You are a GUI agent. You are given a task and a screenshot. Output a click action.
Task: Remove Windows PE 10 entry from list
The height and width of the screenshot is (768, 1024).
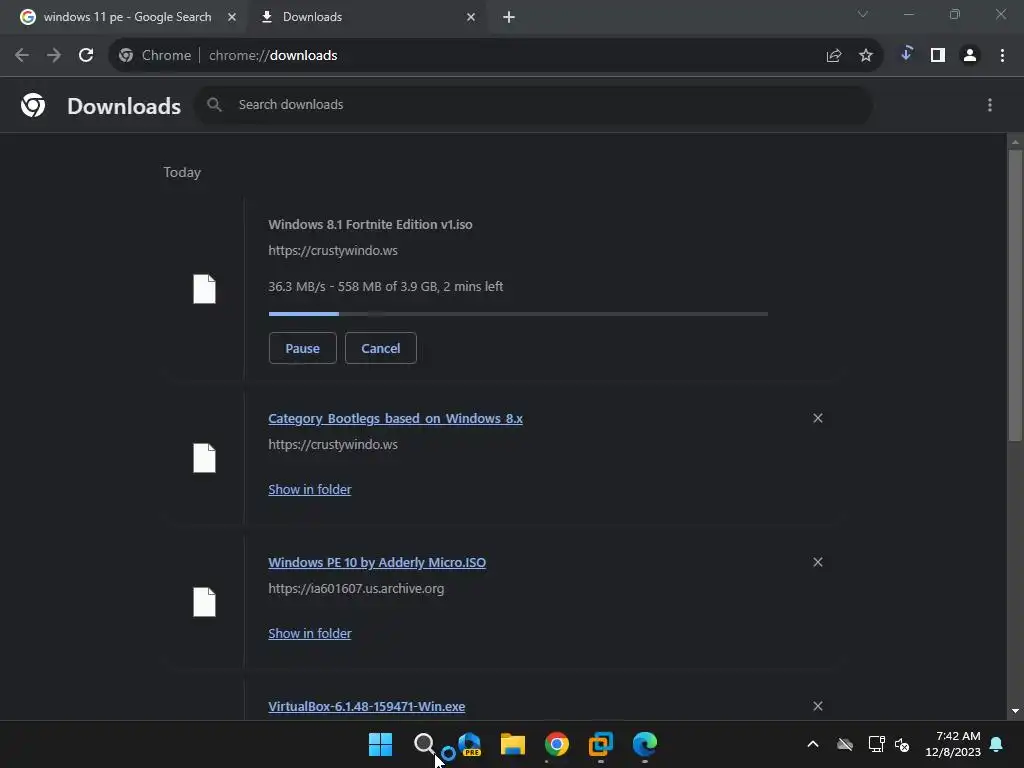click(818, 562)
